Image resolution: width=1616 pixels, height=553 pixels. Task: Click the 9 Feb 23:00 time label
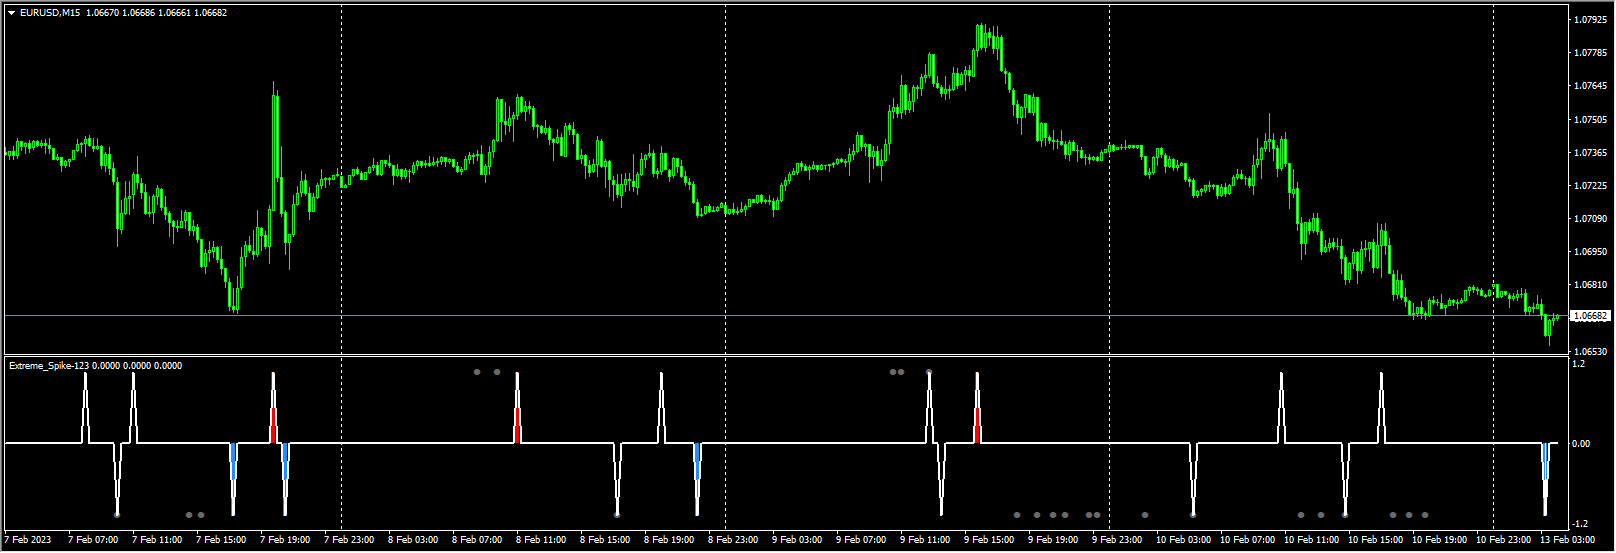click(x=1117, y=540)
